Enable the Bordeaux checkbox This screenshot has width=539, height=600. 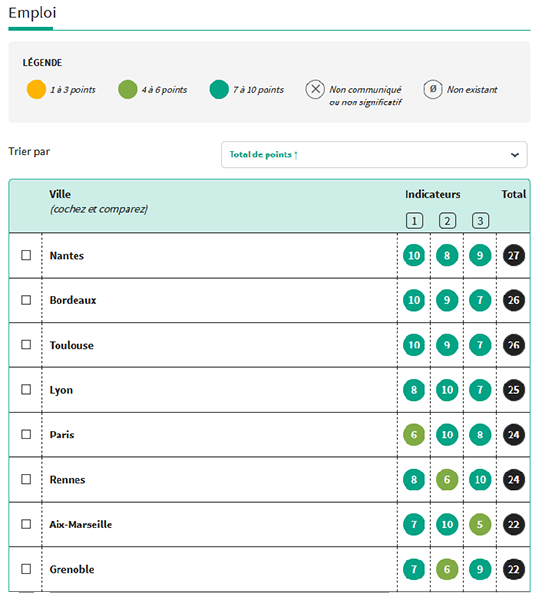coord(26,300)
